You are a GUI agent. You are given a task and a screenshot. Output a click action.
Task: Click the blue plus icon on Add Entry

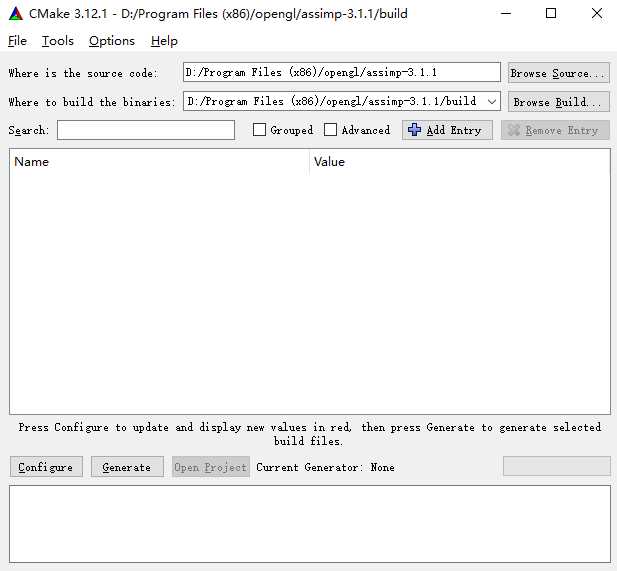click(x=414, y=129)
